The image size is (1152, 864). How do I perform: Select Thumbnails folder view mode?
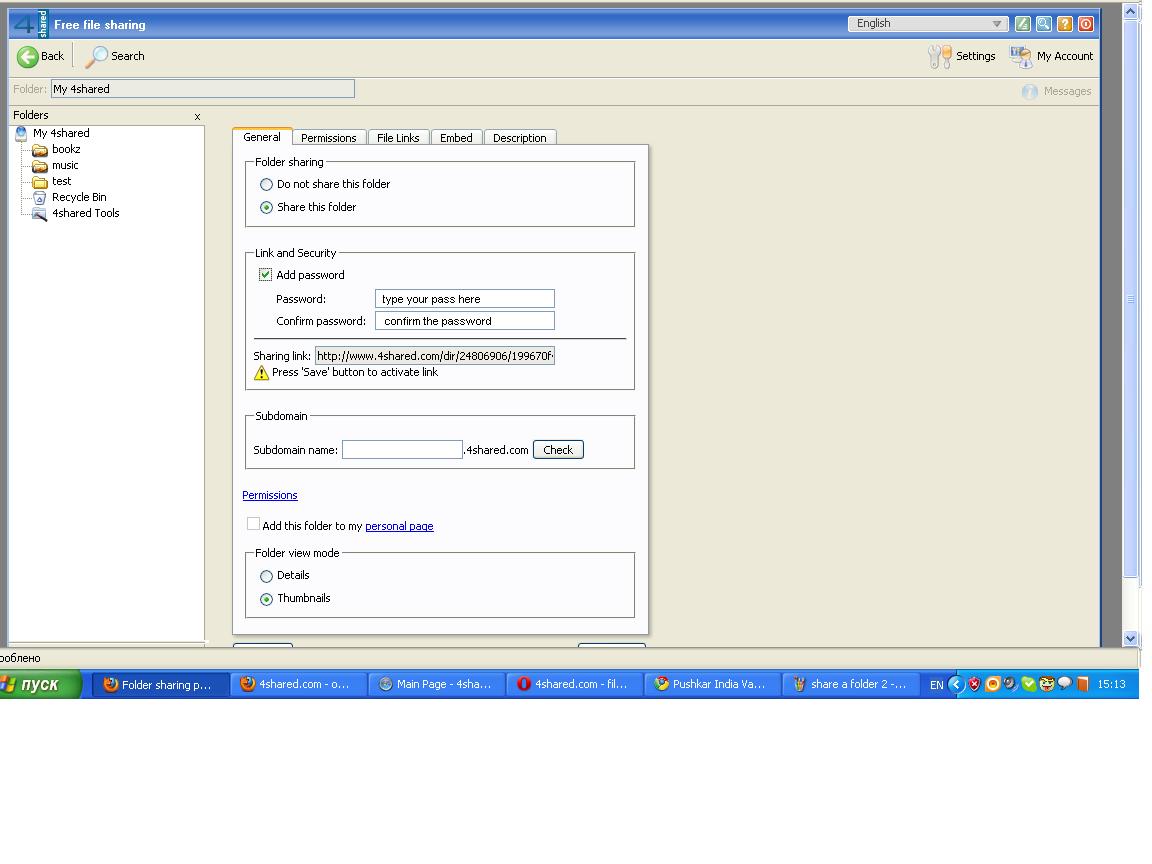pos(266,600)
